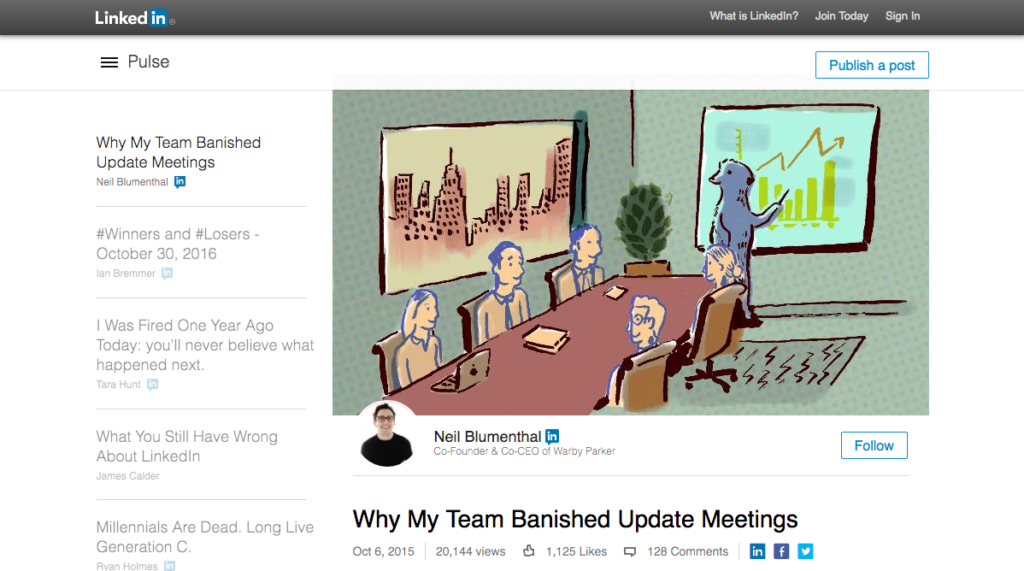Viewport: 1024px width, 571px height.
Task: Select Join Today in top navigation
Action: pos(841,16)
